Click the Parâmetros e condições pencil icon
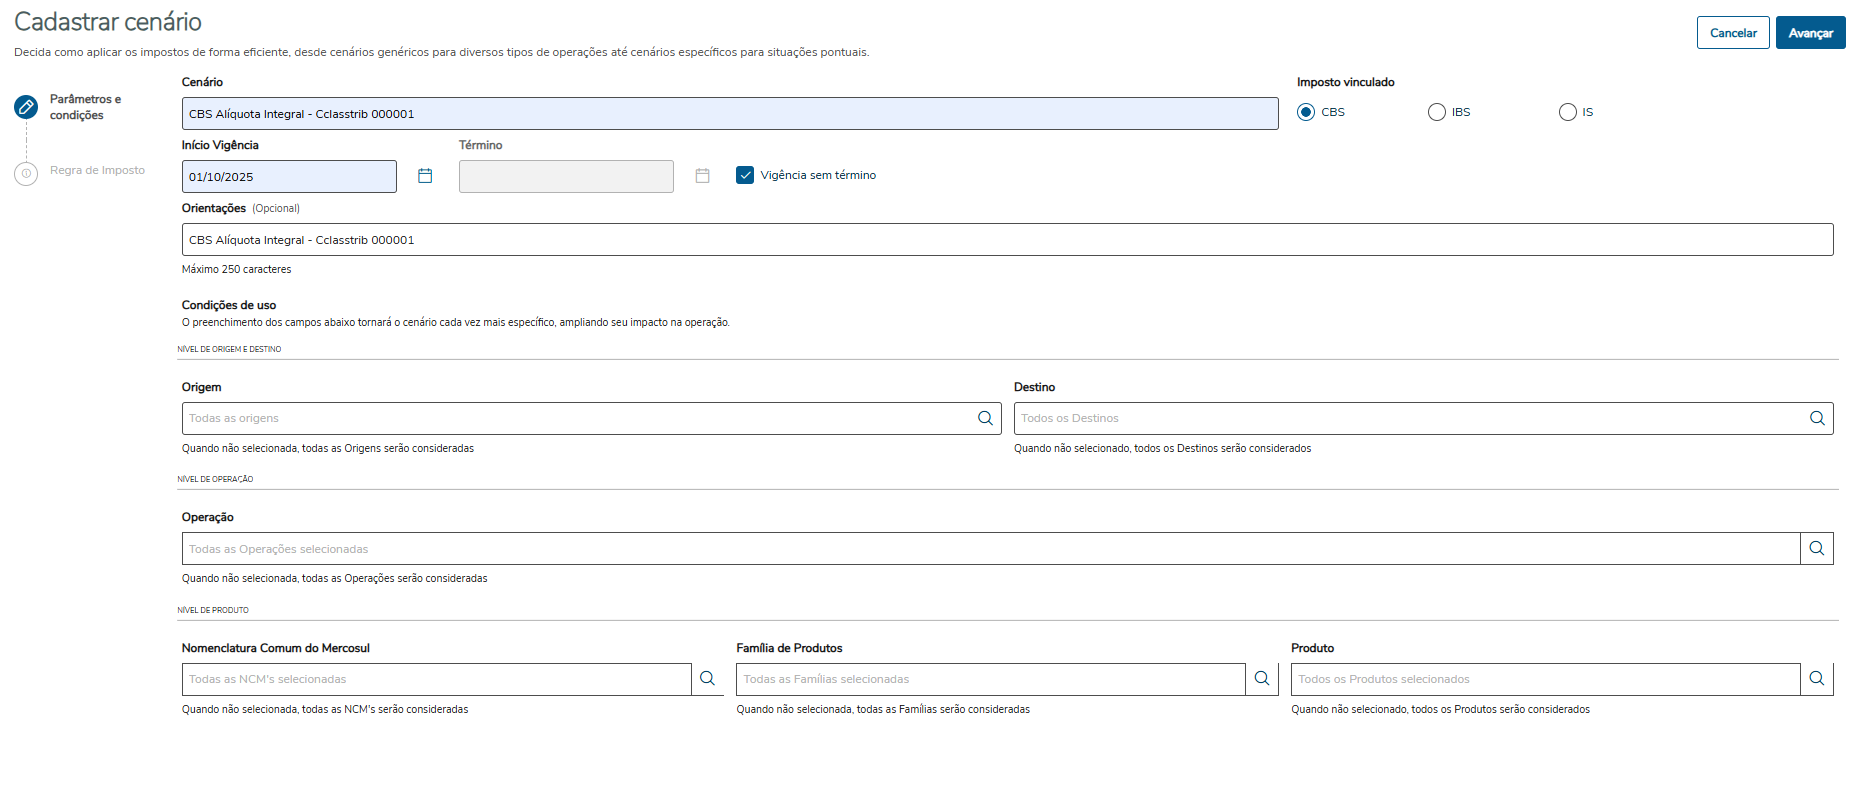Screen dimensions: 1850x793 tap(26, 107)
